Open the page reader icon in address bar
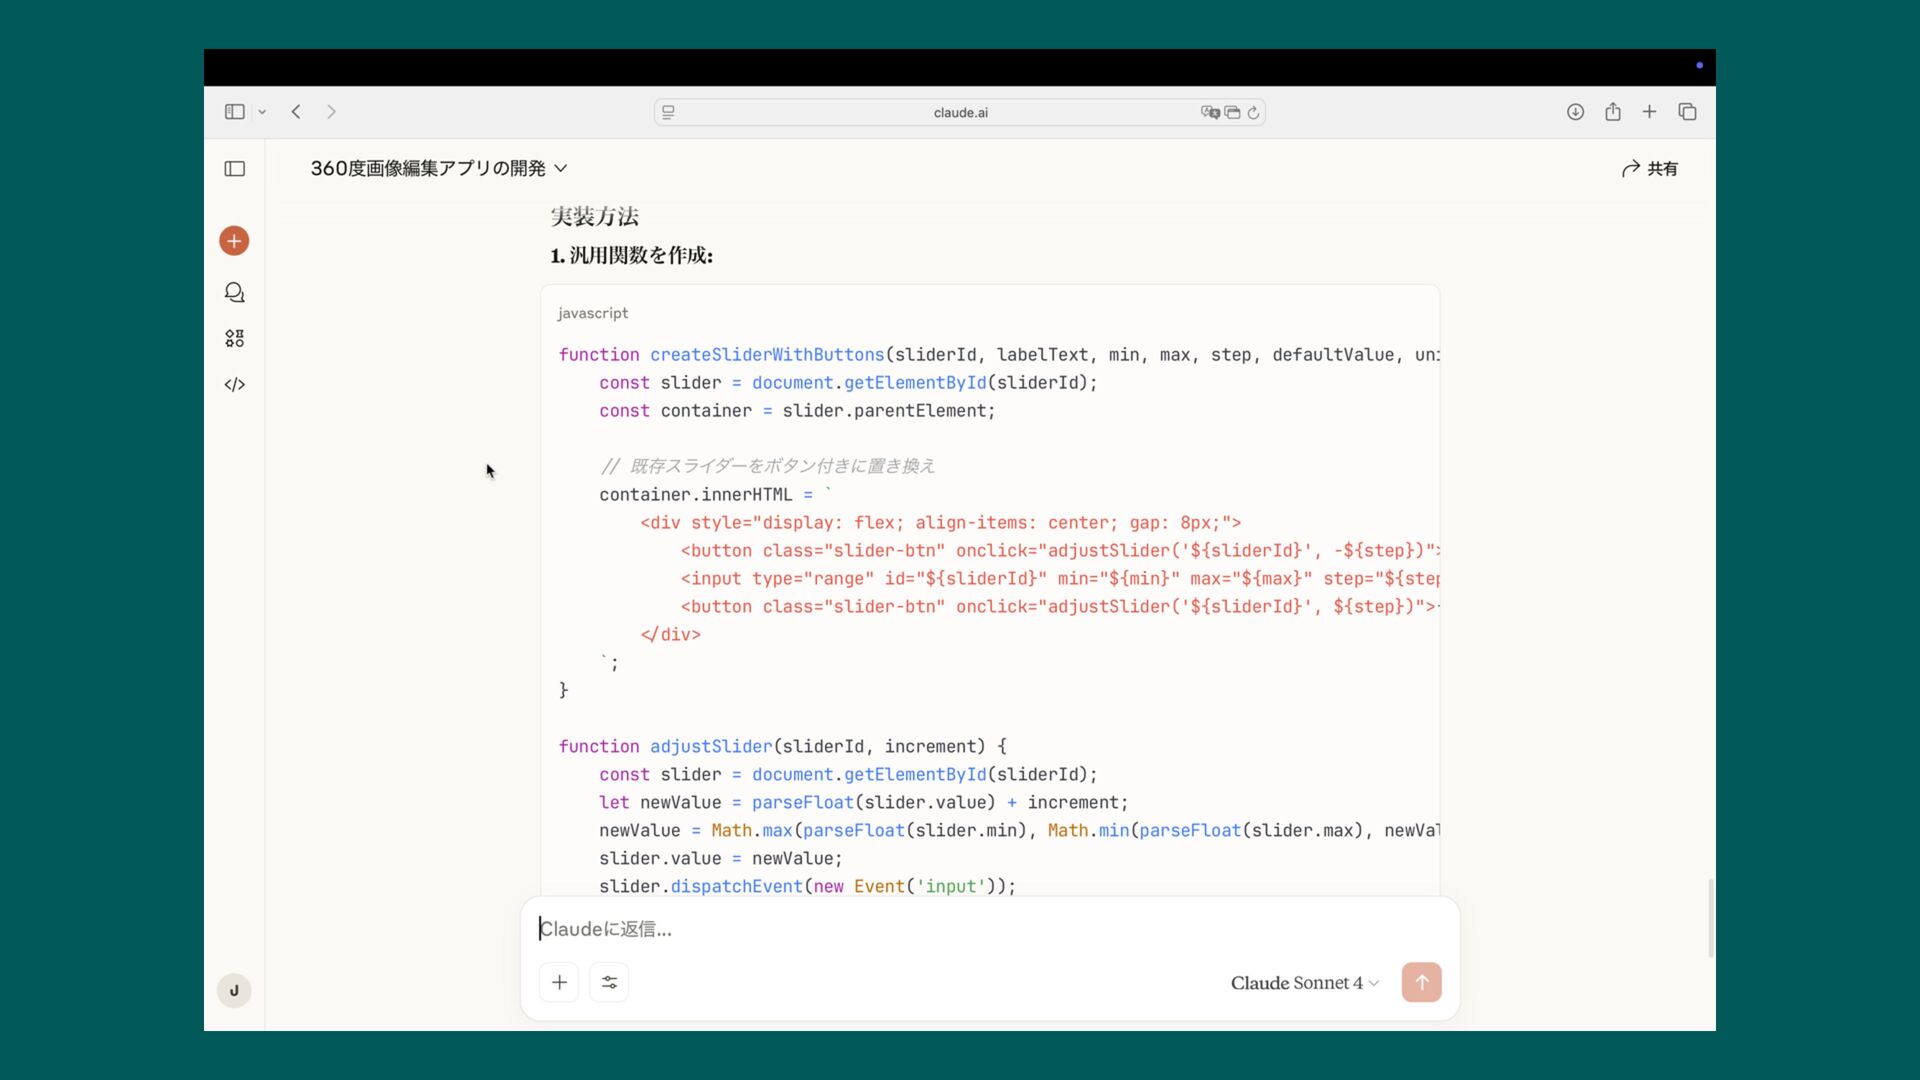Viewport: 1920px width, 1080px height. point(668,112)
